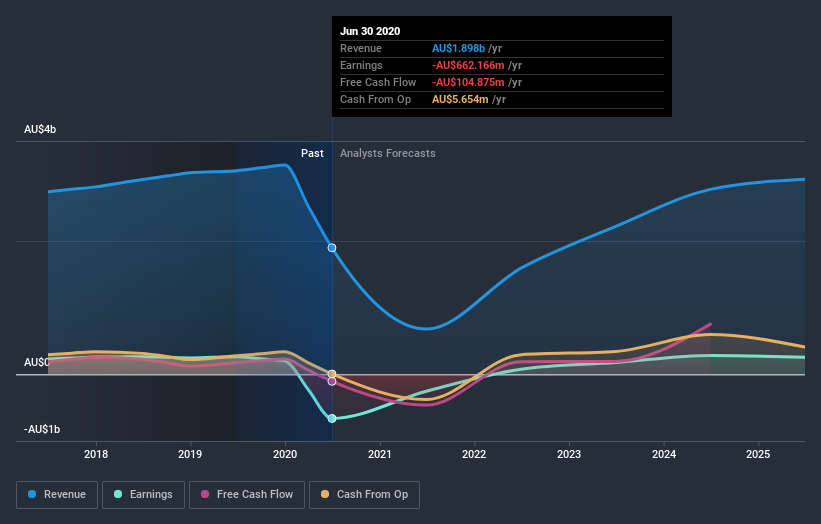Viewport: 821px width, 524px height.
Task: Click the -AU$662.166m earnings value
Action: click(468, 65)
